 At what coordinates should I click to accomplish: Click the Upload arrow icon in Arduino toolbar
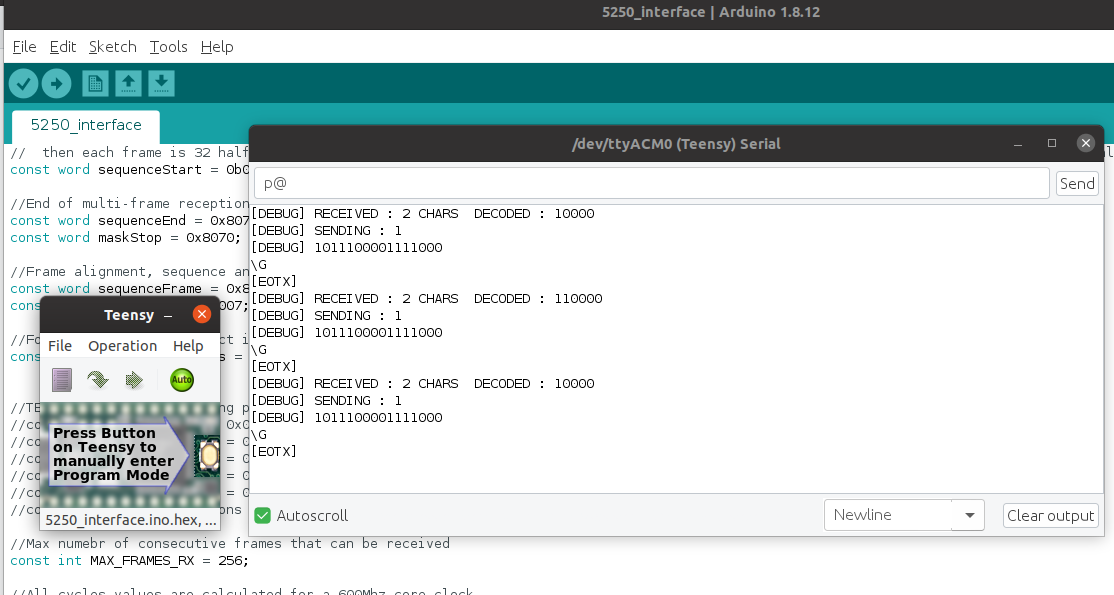coord(57,83)
